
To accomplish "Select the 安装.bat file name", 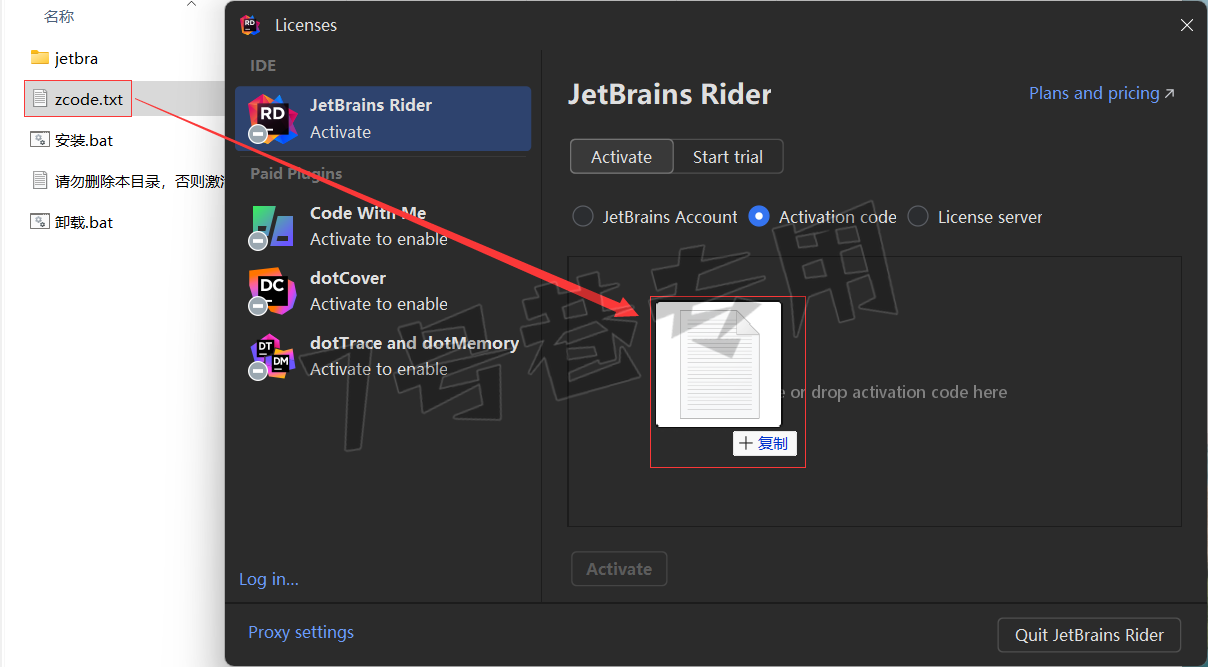I will point(84,140).
